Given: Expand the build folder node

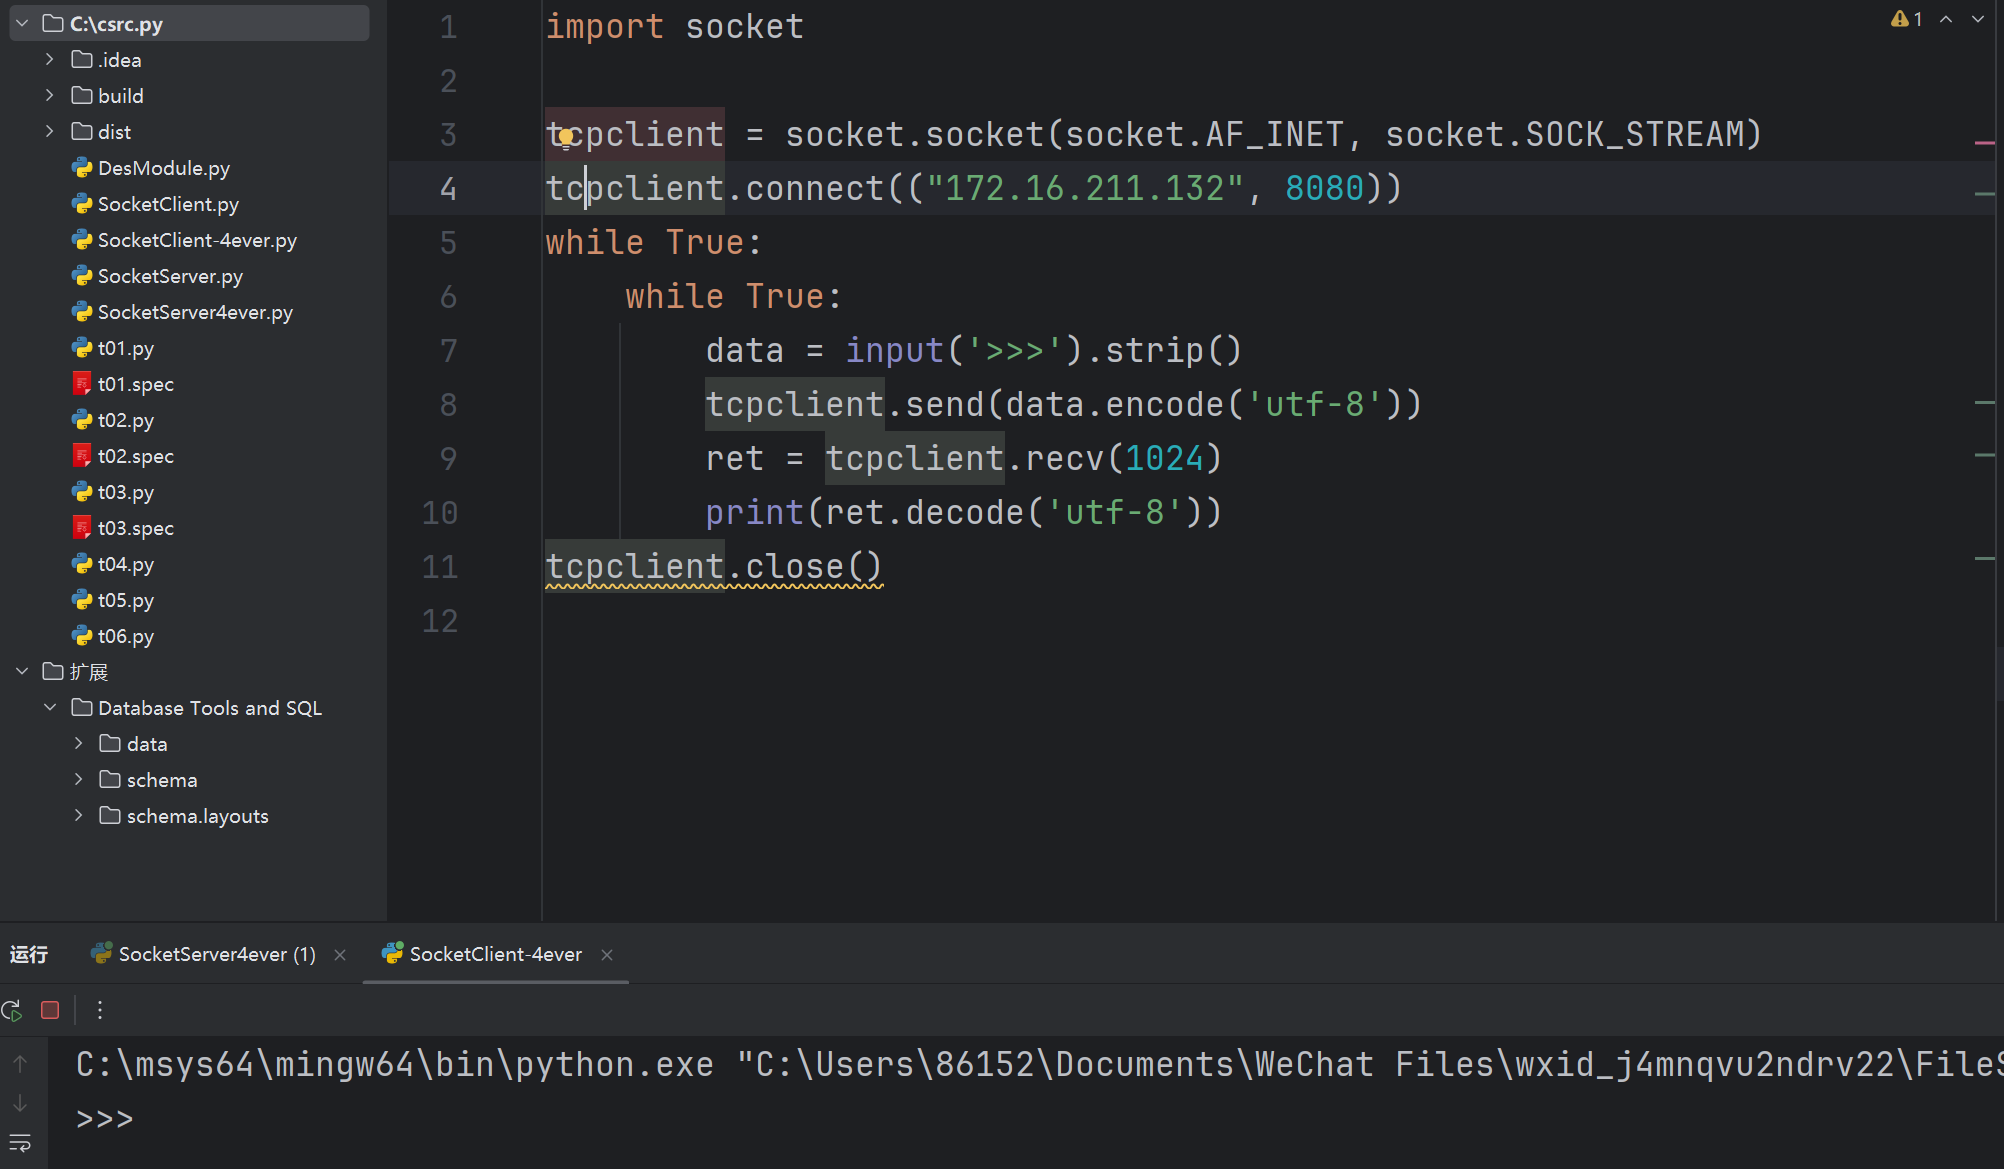Looking at the screenshot, I should tap(50, 96).
